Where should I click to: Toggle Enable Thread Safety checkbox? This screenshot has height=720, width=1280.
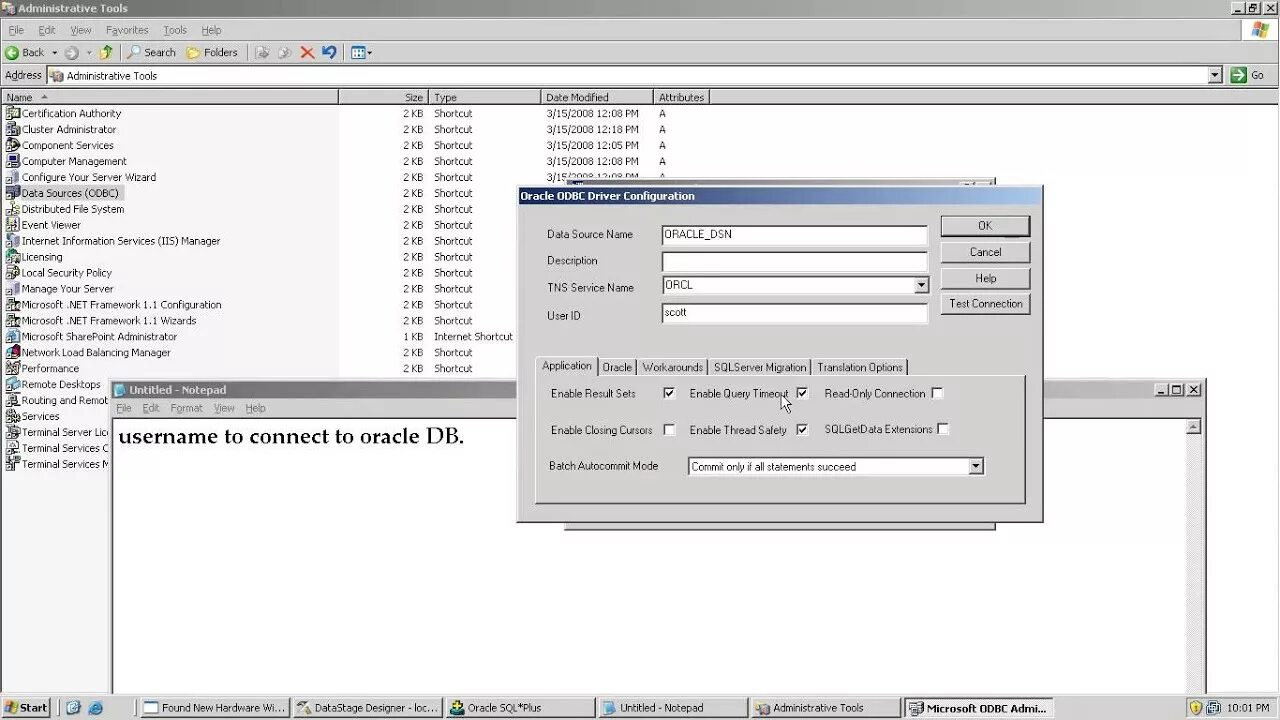802,430
